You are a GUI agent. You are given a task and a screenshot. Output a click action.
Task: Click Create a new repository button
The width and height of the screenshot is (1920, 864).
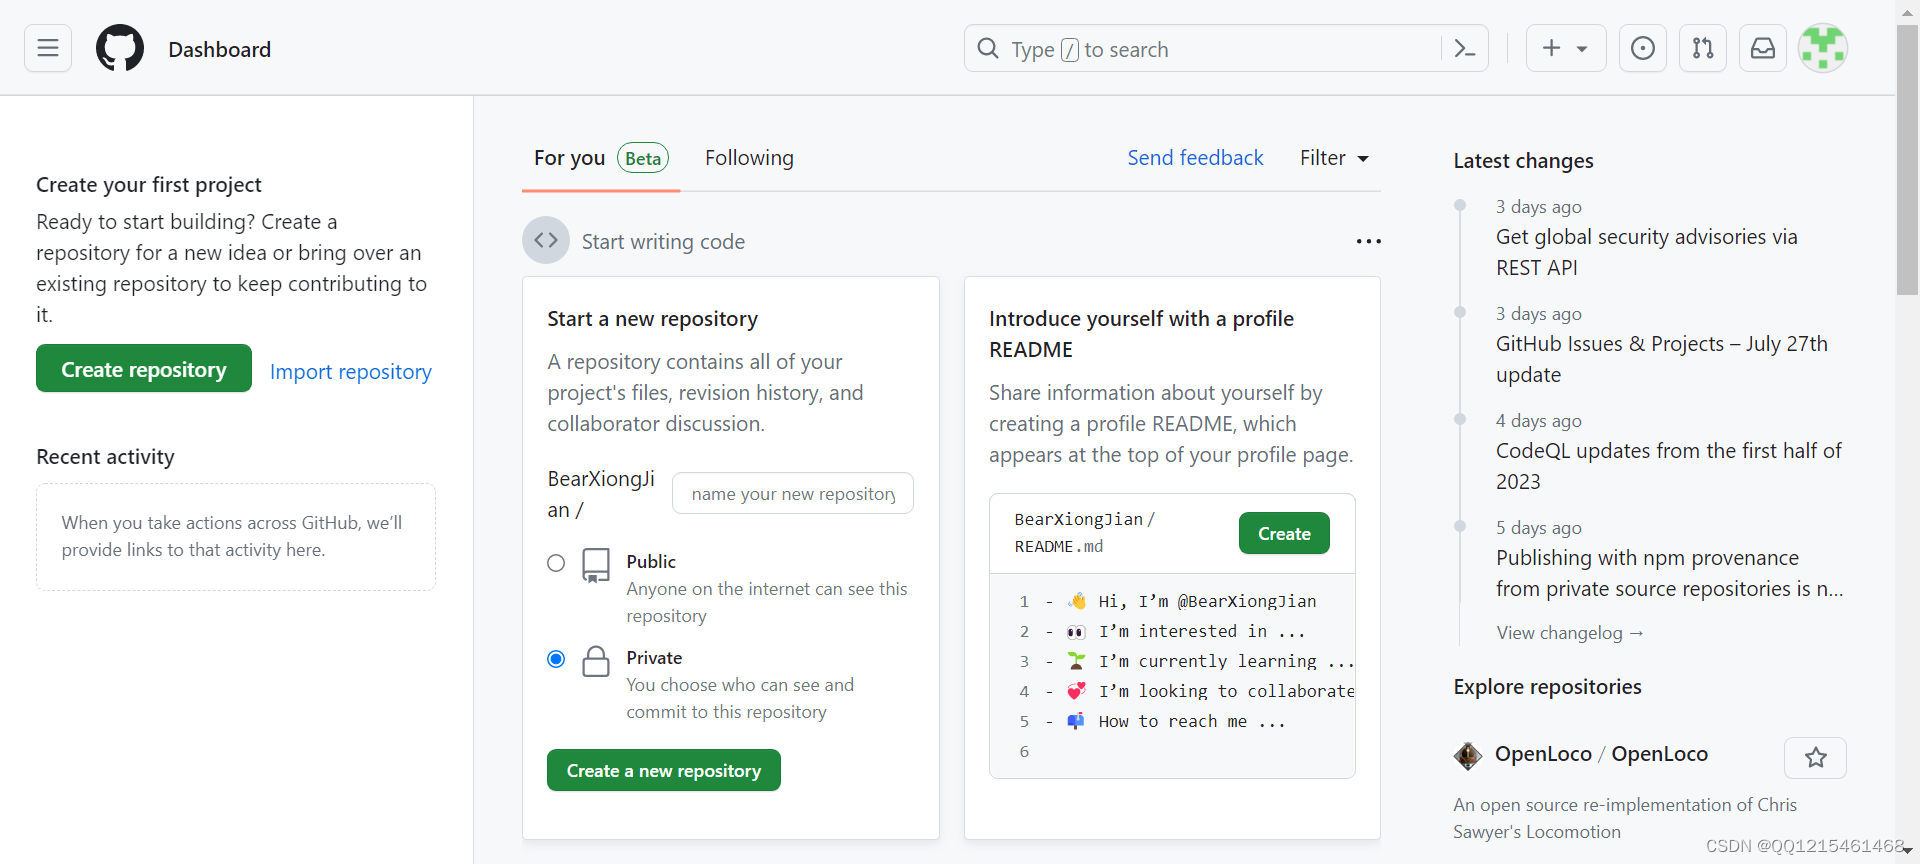[664, 770]
